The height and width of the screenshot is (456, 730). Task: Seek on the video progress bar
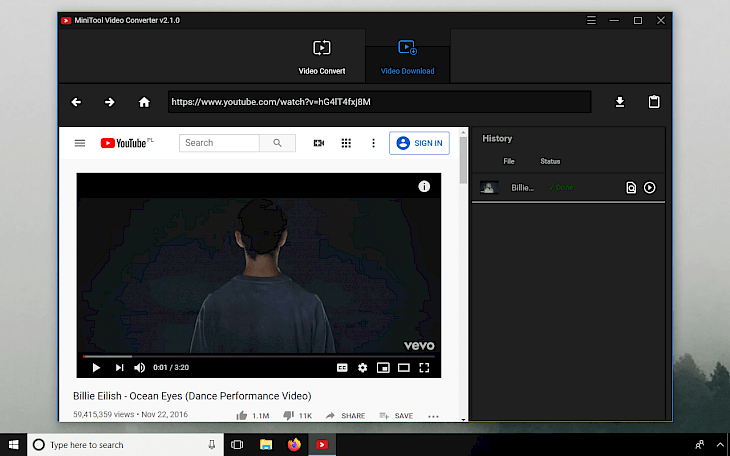tap(259, 356)
